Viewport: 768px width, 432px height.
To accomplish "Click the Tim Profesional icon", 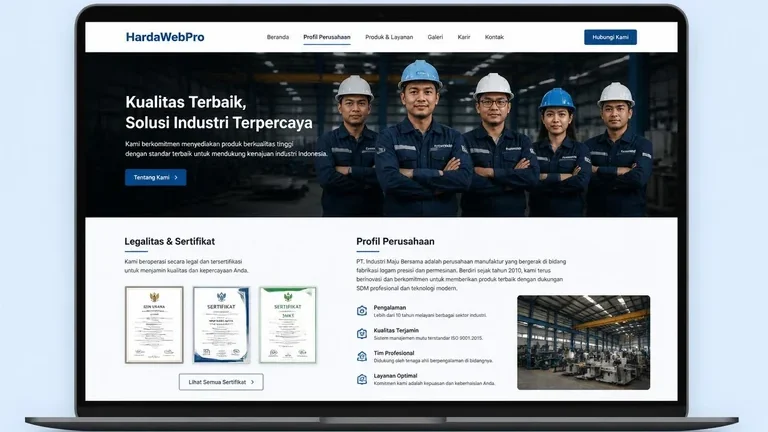I will tap(362, 356).
